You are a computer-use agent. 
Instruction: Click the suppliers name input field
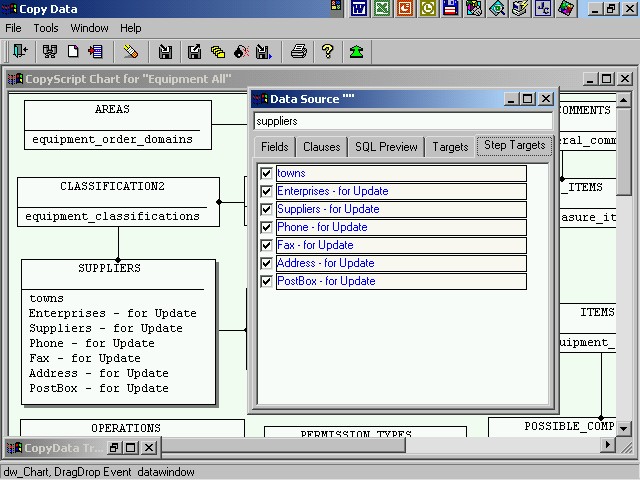tap(402, 121)
